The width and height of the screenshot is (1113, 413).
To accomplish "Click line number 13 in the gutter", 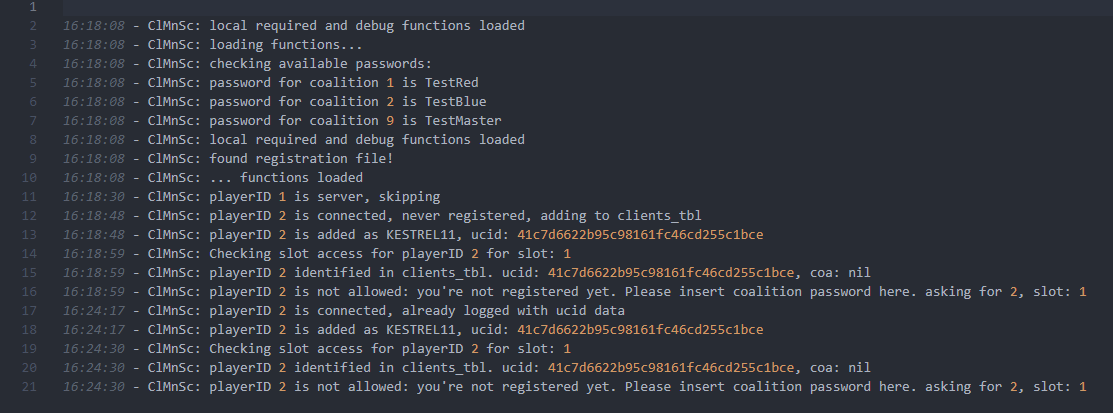I will [x=29, y=235].
